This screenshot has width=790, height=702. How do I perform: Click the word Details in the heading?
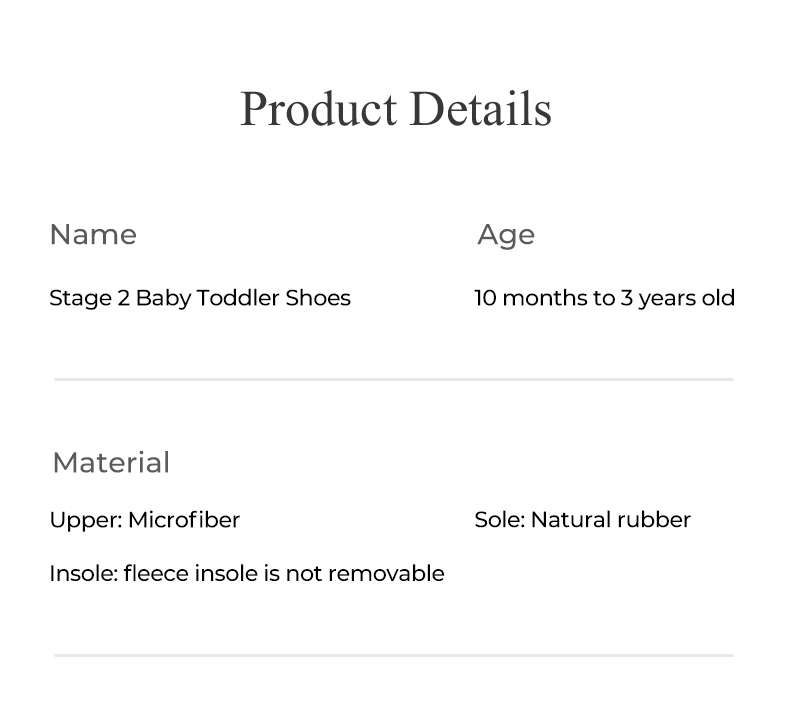480,109
